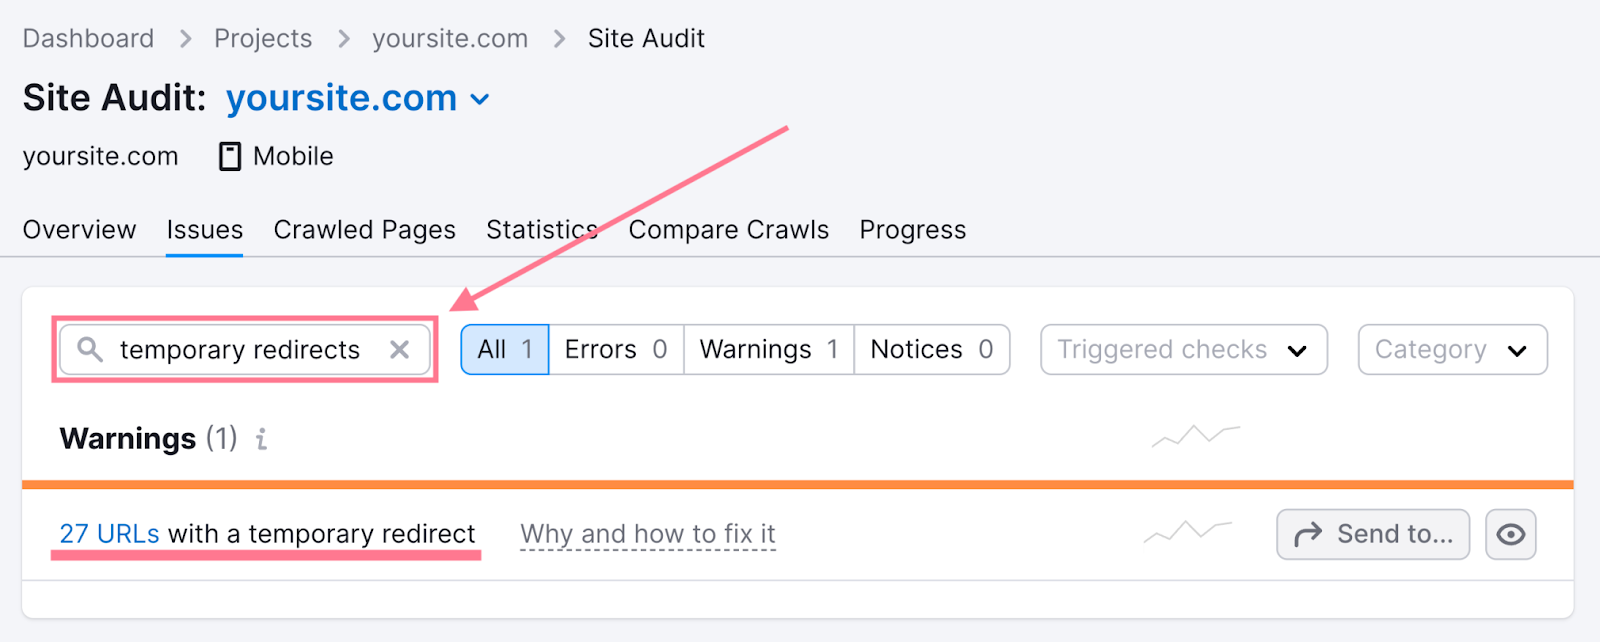Click the Send to button
Screen dimensions: 1600x642
[1372, 533]
